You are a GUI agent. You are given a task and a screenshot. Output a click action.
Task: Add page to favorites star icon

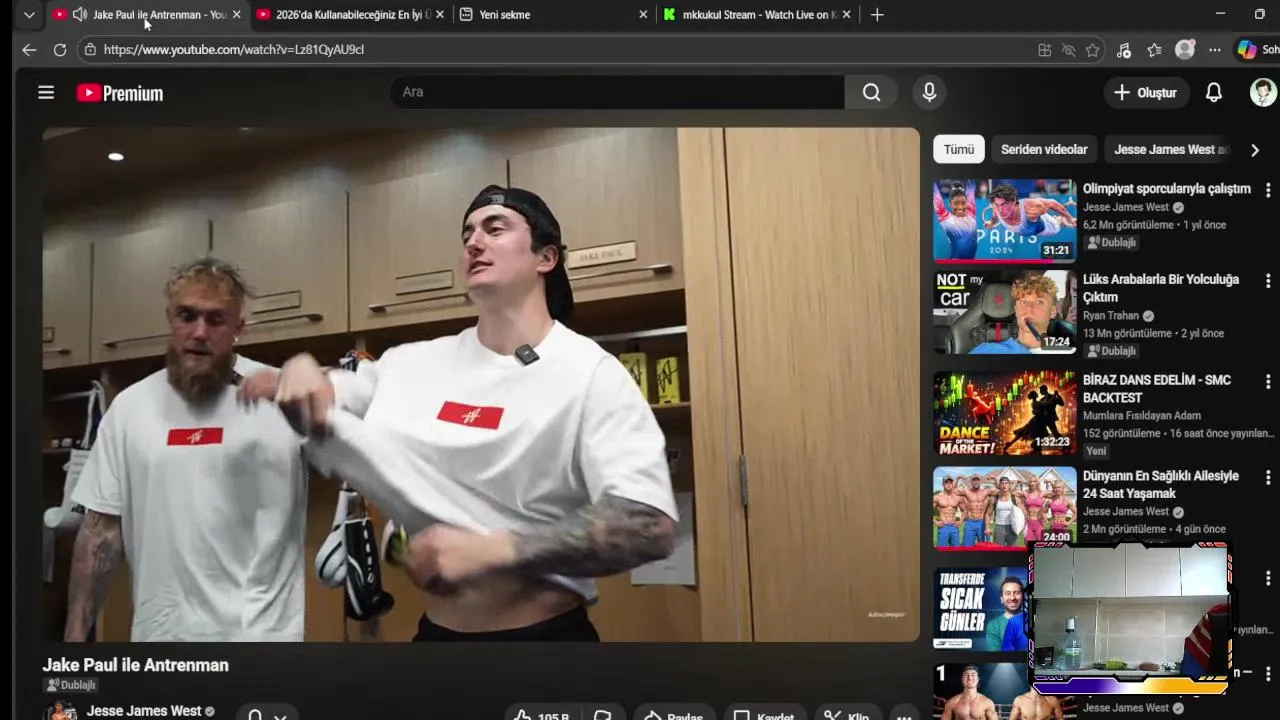tap(1092, 50)
